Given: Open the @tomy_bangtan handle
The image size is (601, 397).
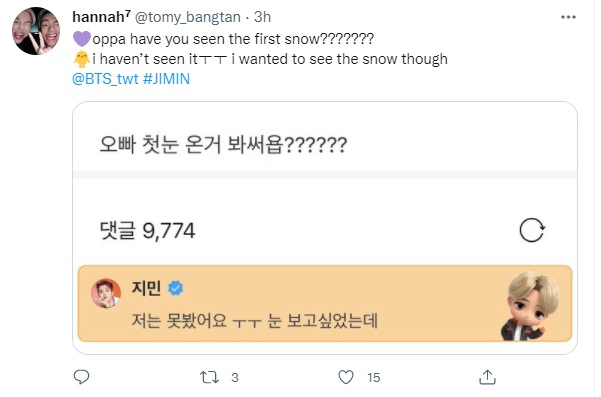Looking at the screenshot, I should pos(188,17).
